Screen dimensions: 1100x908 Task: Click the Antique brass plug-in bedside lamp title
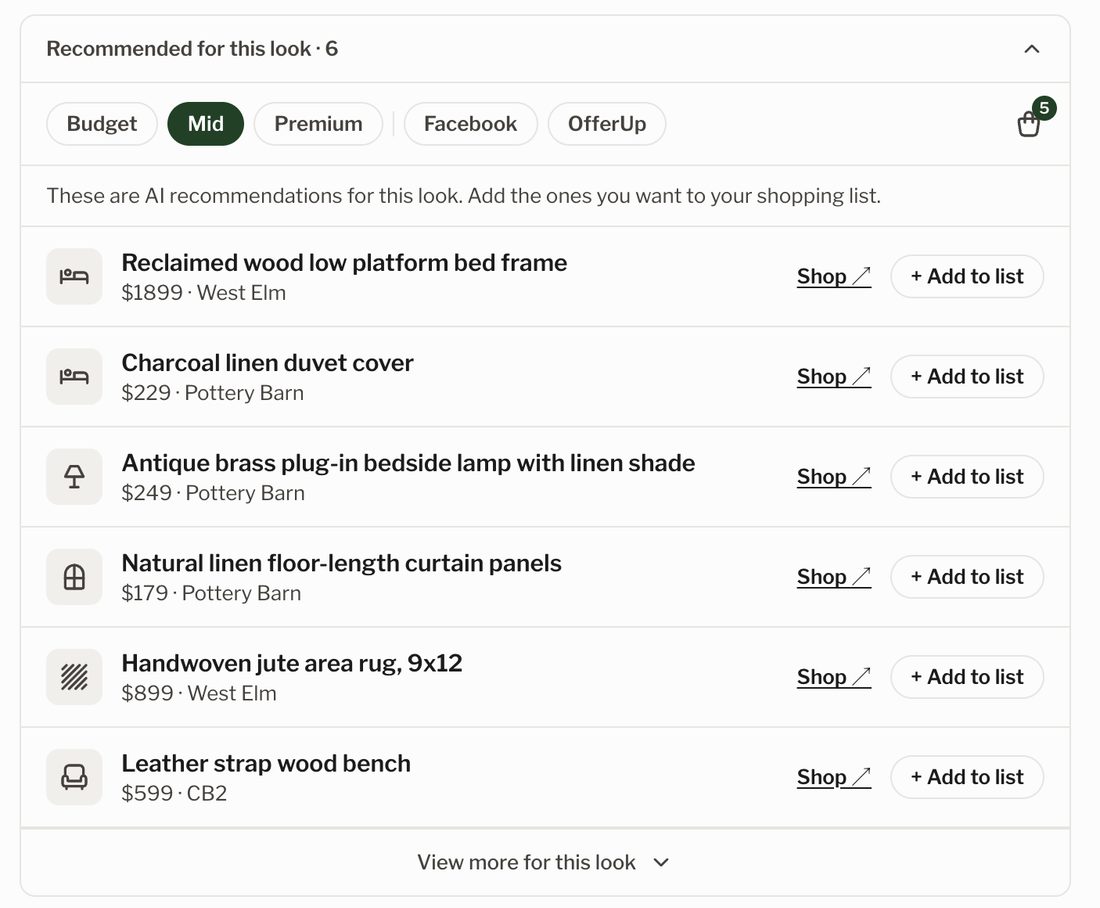(x=408, y=464)
